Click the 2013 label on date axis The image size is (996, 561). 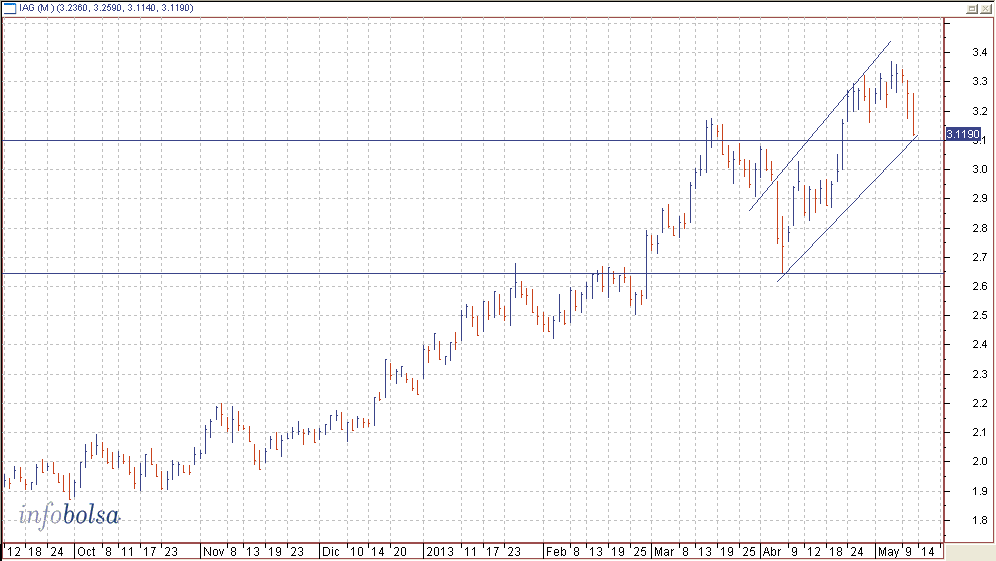click(440, 551)
